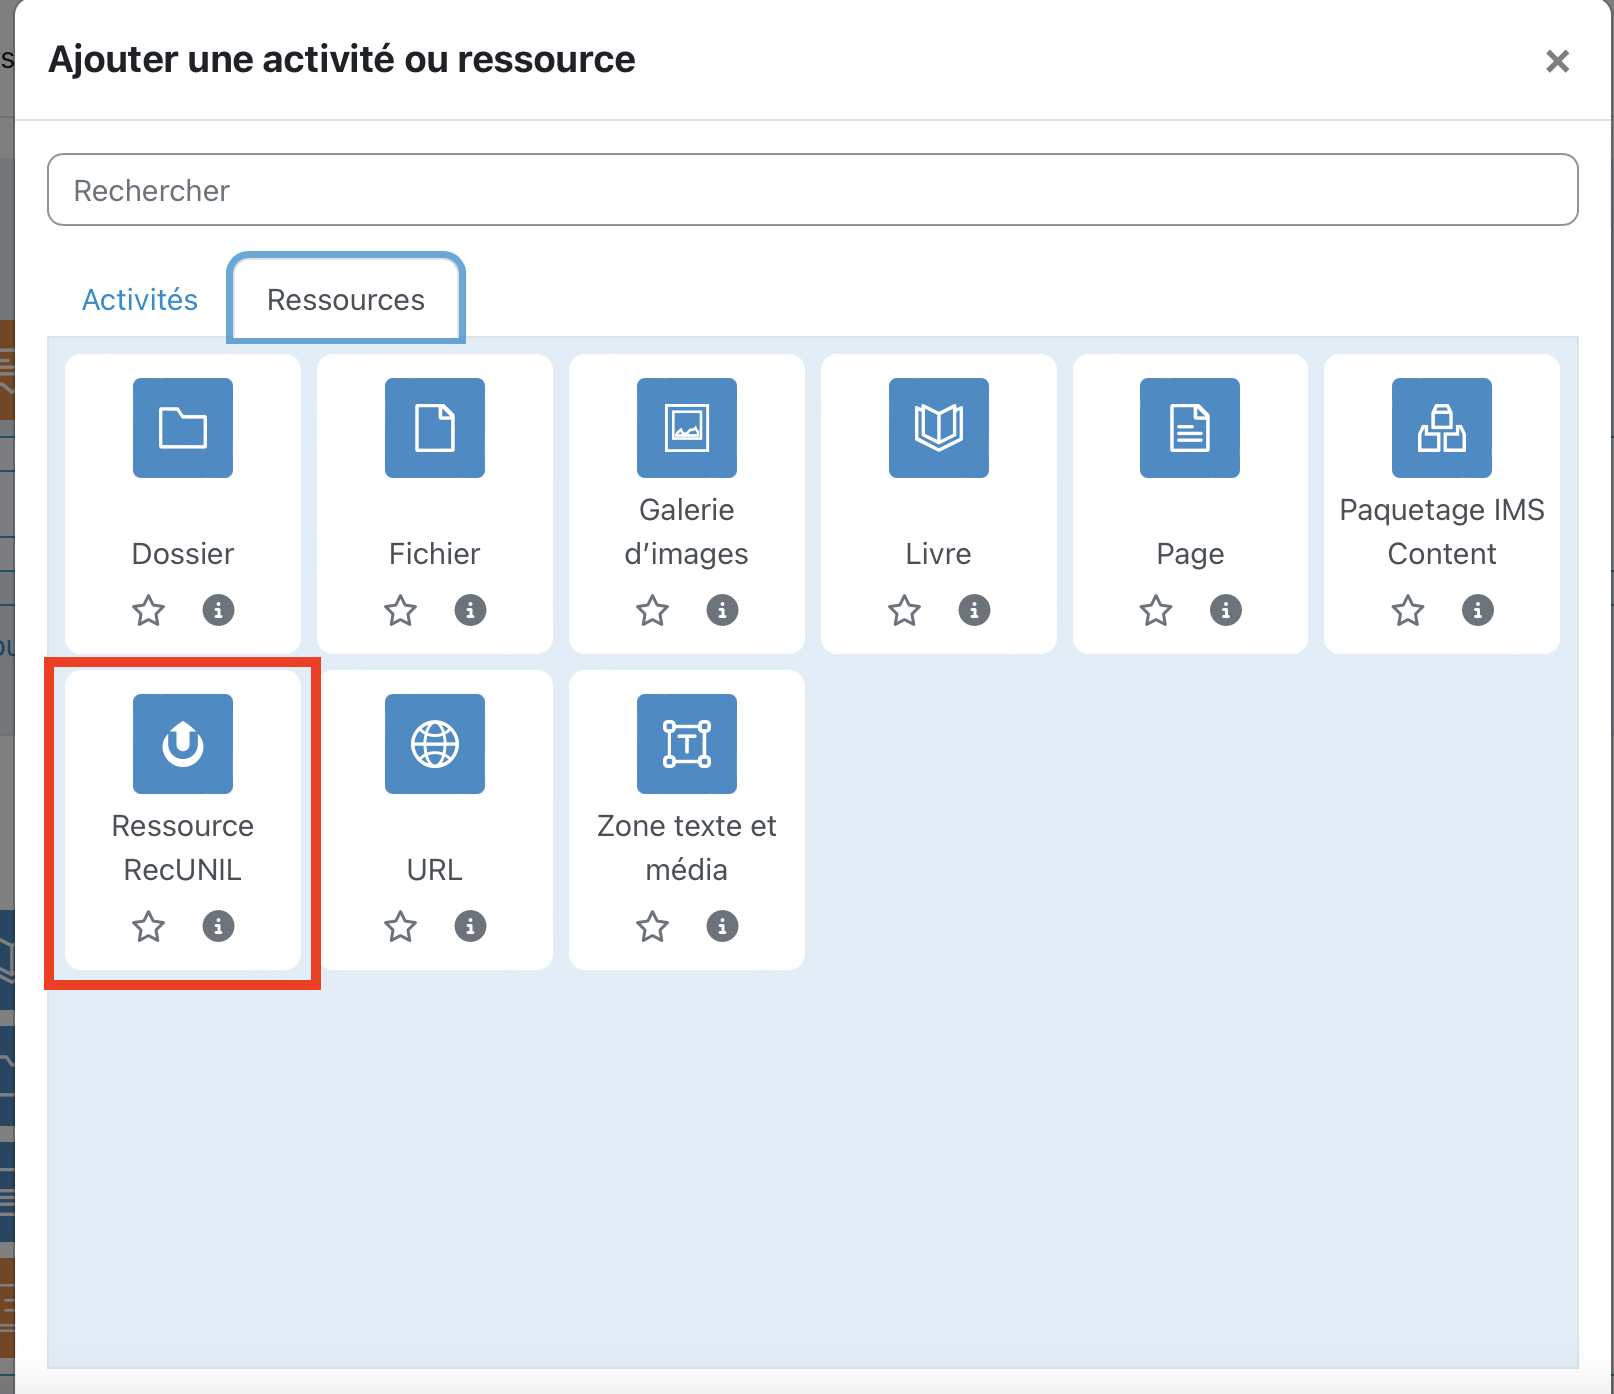Select the Dossier folder resource icon
The image size is (1614, 1394).
point(183,428)
